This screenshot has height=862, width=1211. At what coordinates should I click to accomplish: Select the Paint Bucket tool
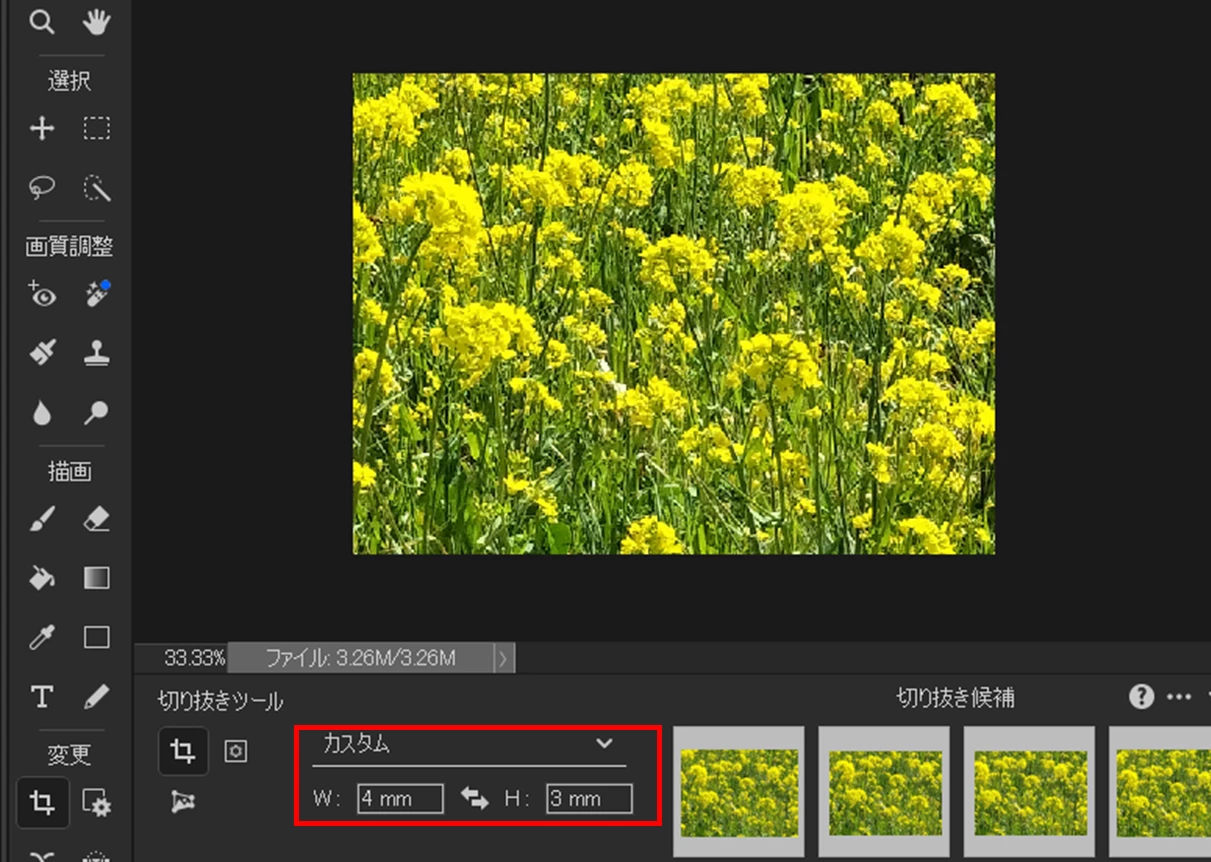[42, 578]
